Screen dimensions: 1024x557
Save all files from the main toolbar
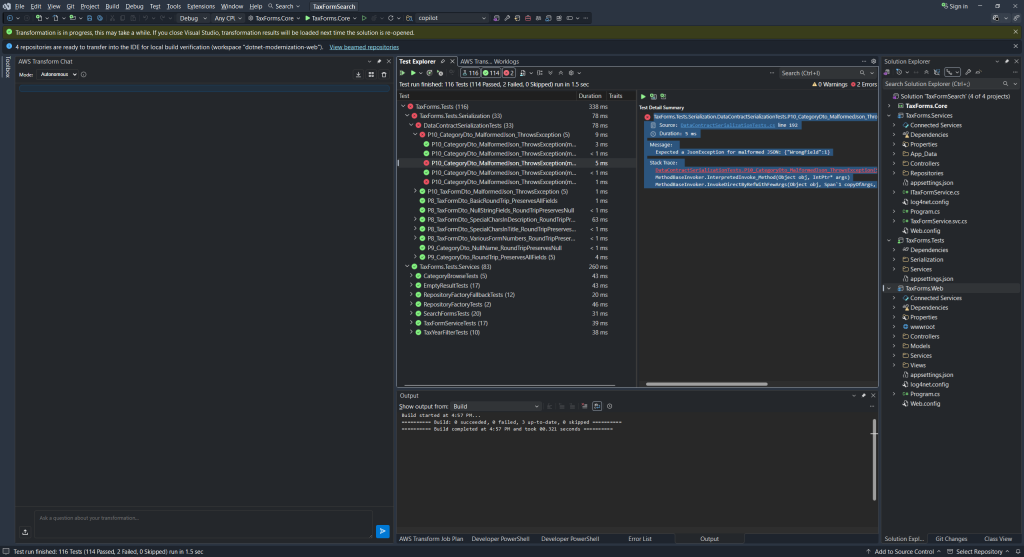point(100,18)
